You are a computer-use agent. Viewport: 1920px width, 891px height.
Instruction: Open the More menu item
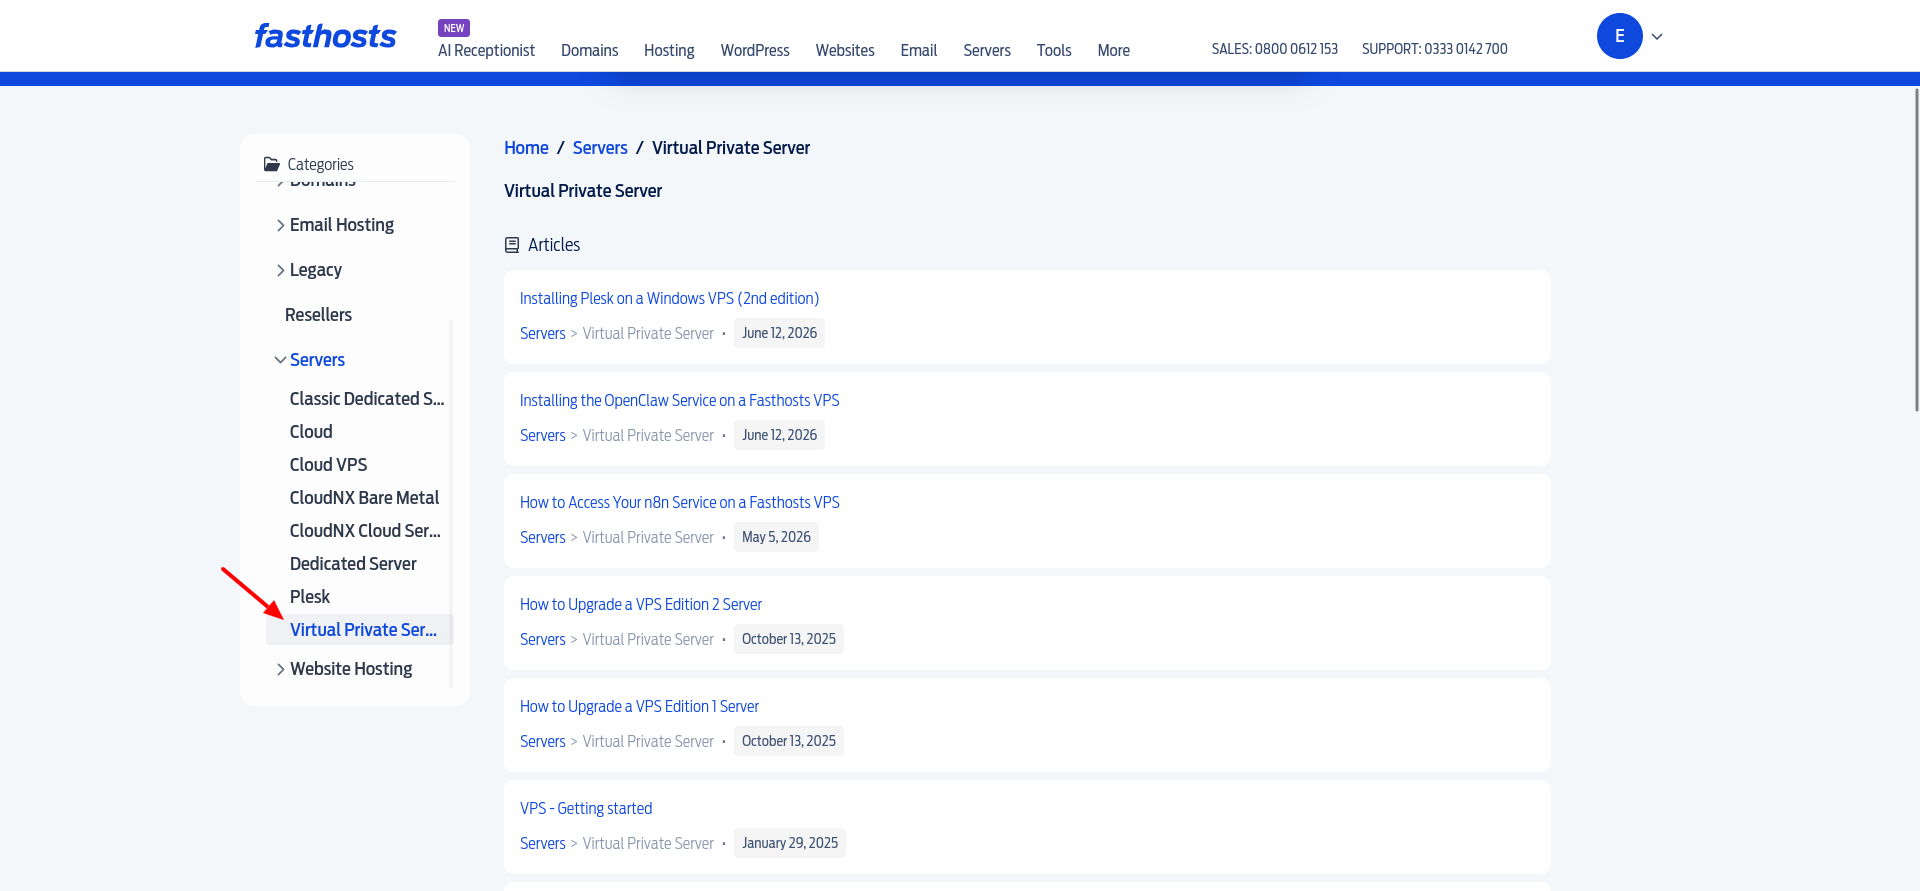(x=1113, y=50)
